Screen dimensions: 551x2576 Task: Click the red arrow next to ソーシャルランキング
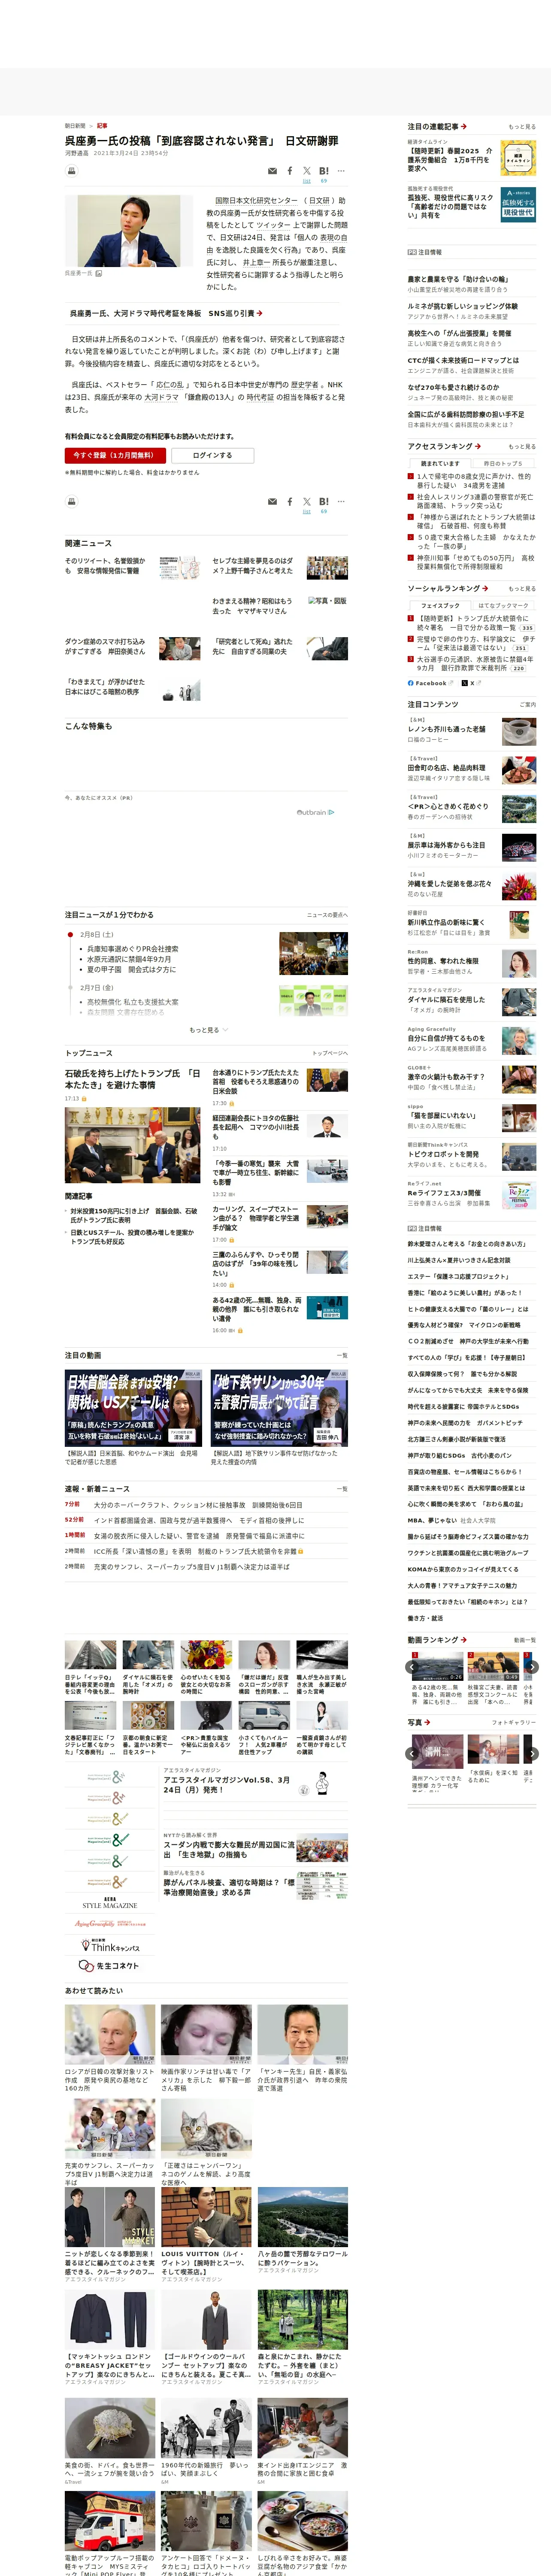coord(485,588)
